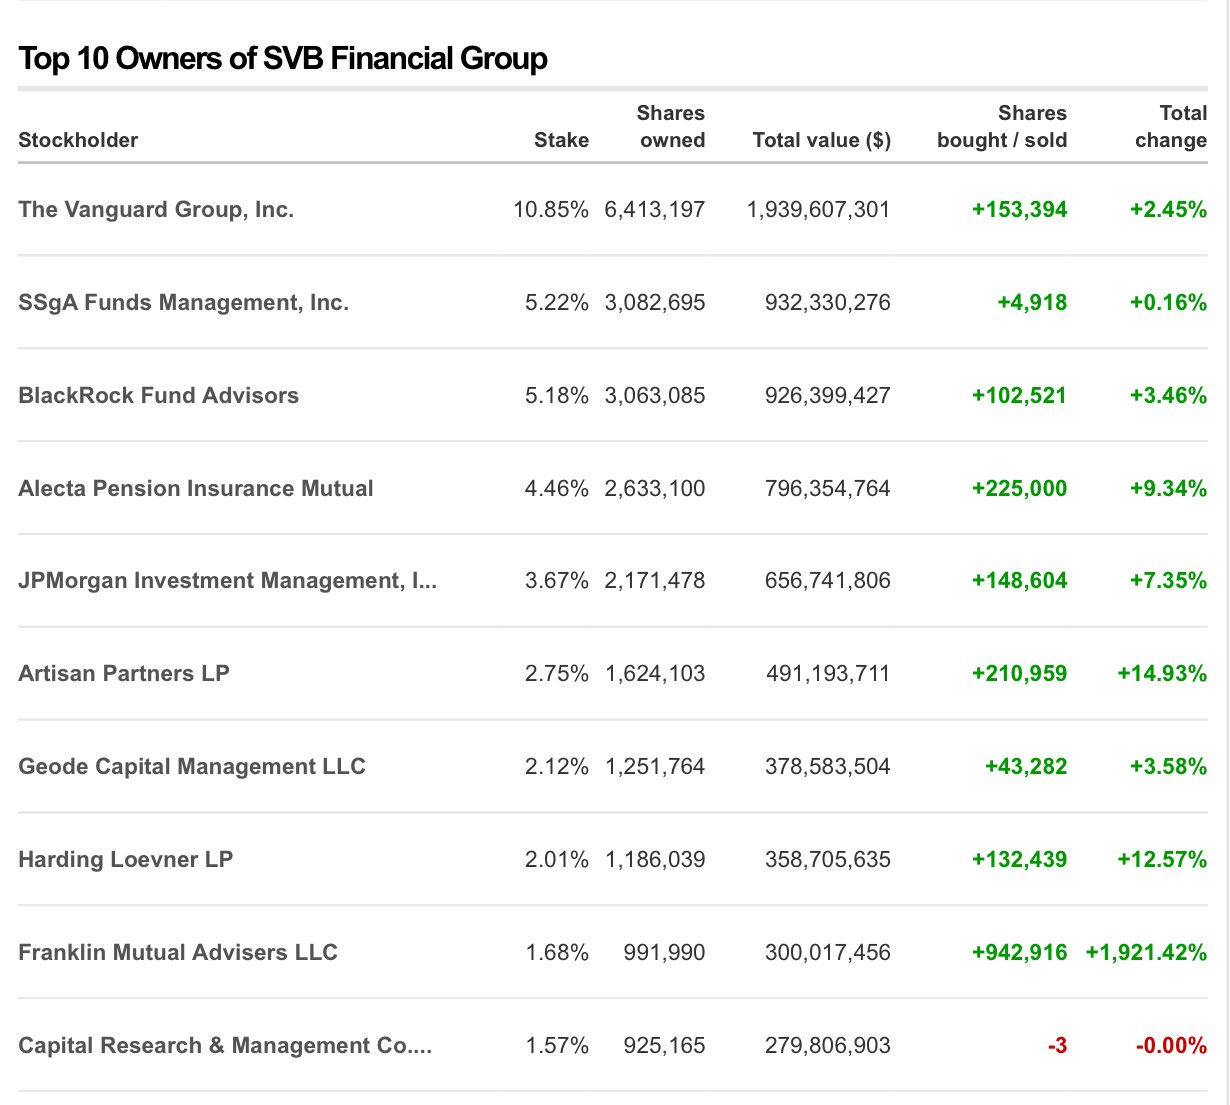Select the Shares owned column header
This screenshot has height=1105, width=1230.
pyautogui.click(x=671, y=127)
